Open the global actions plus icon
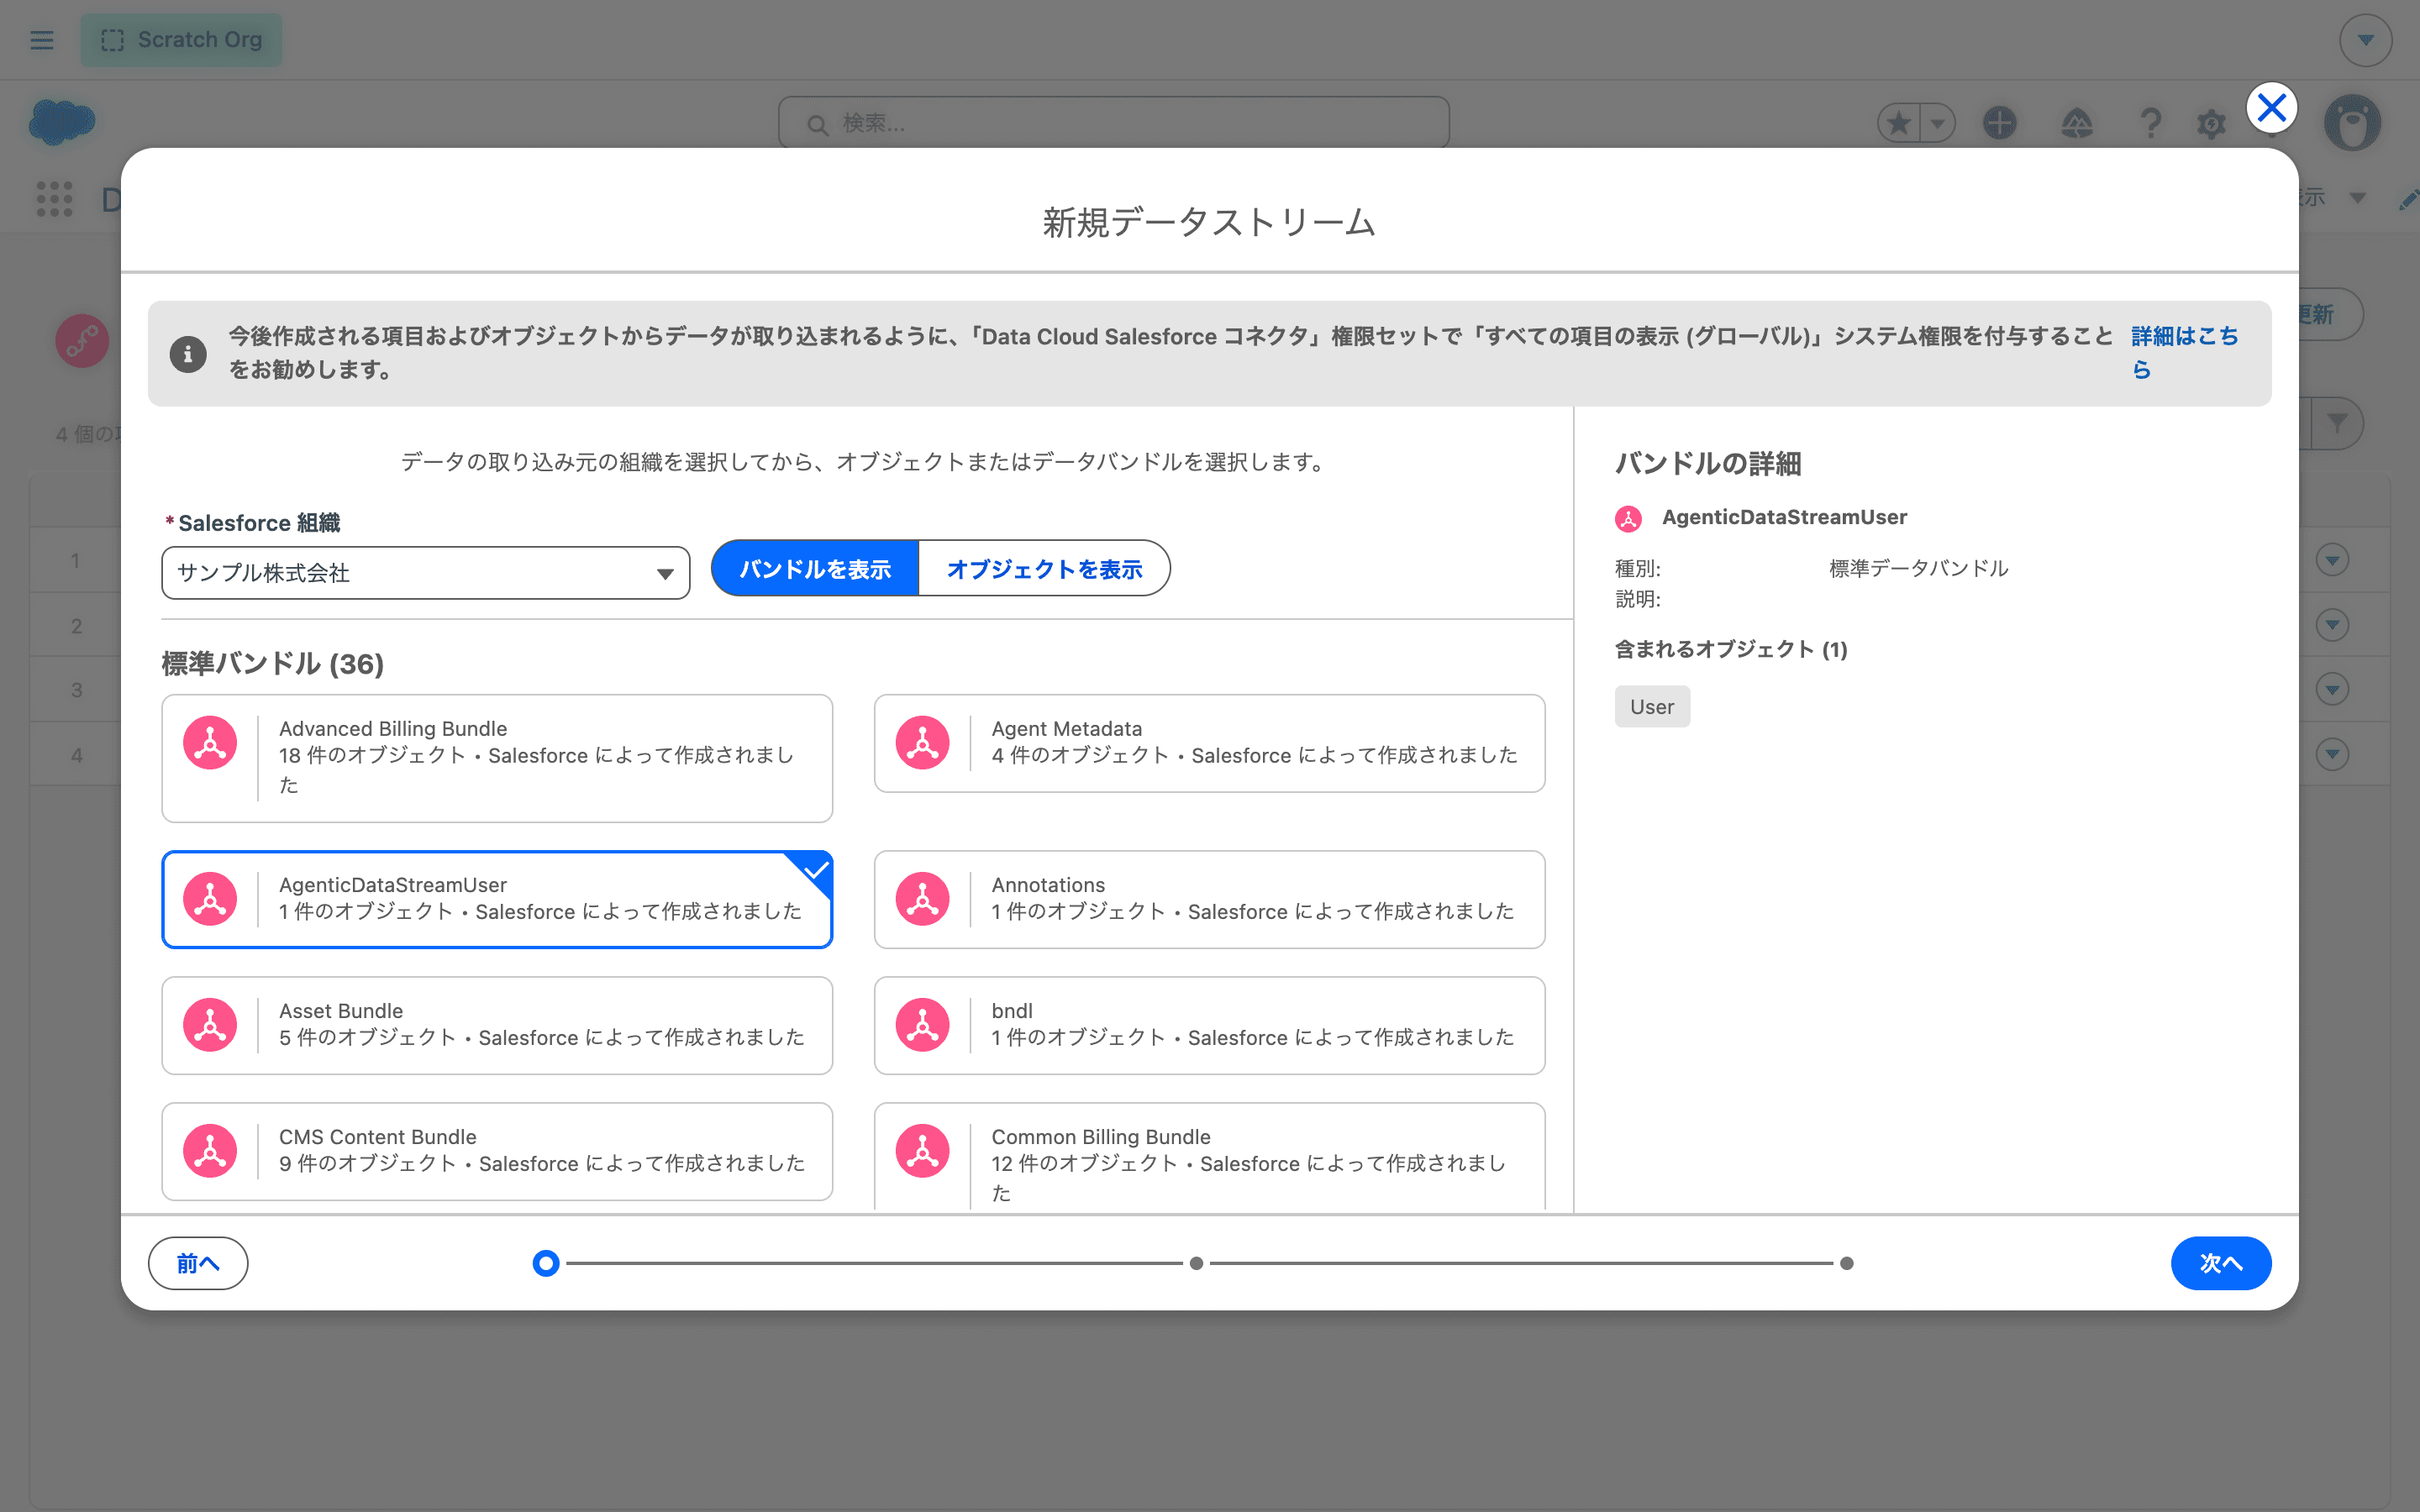Viewport: 2420px width, 1512px height. pyautogui.click(x=1999, y=123)
